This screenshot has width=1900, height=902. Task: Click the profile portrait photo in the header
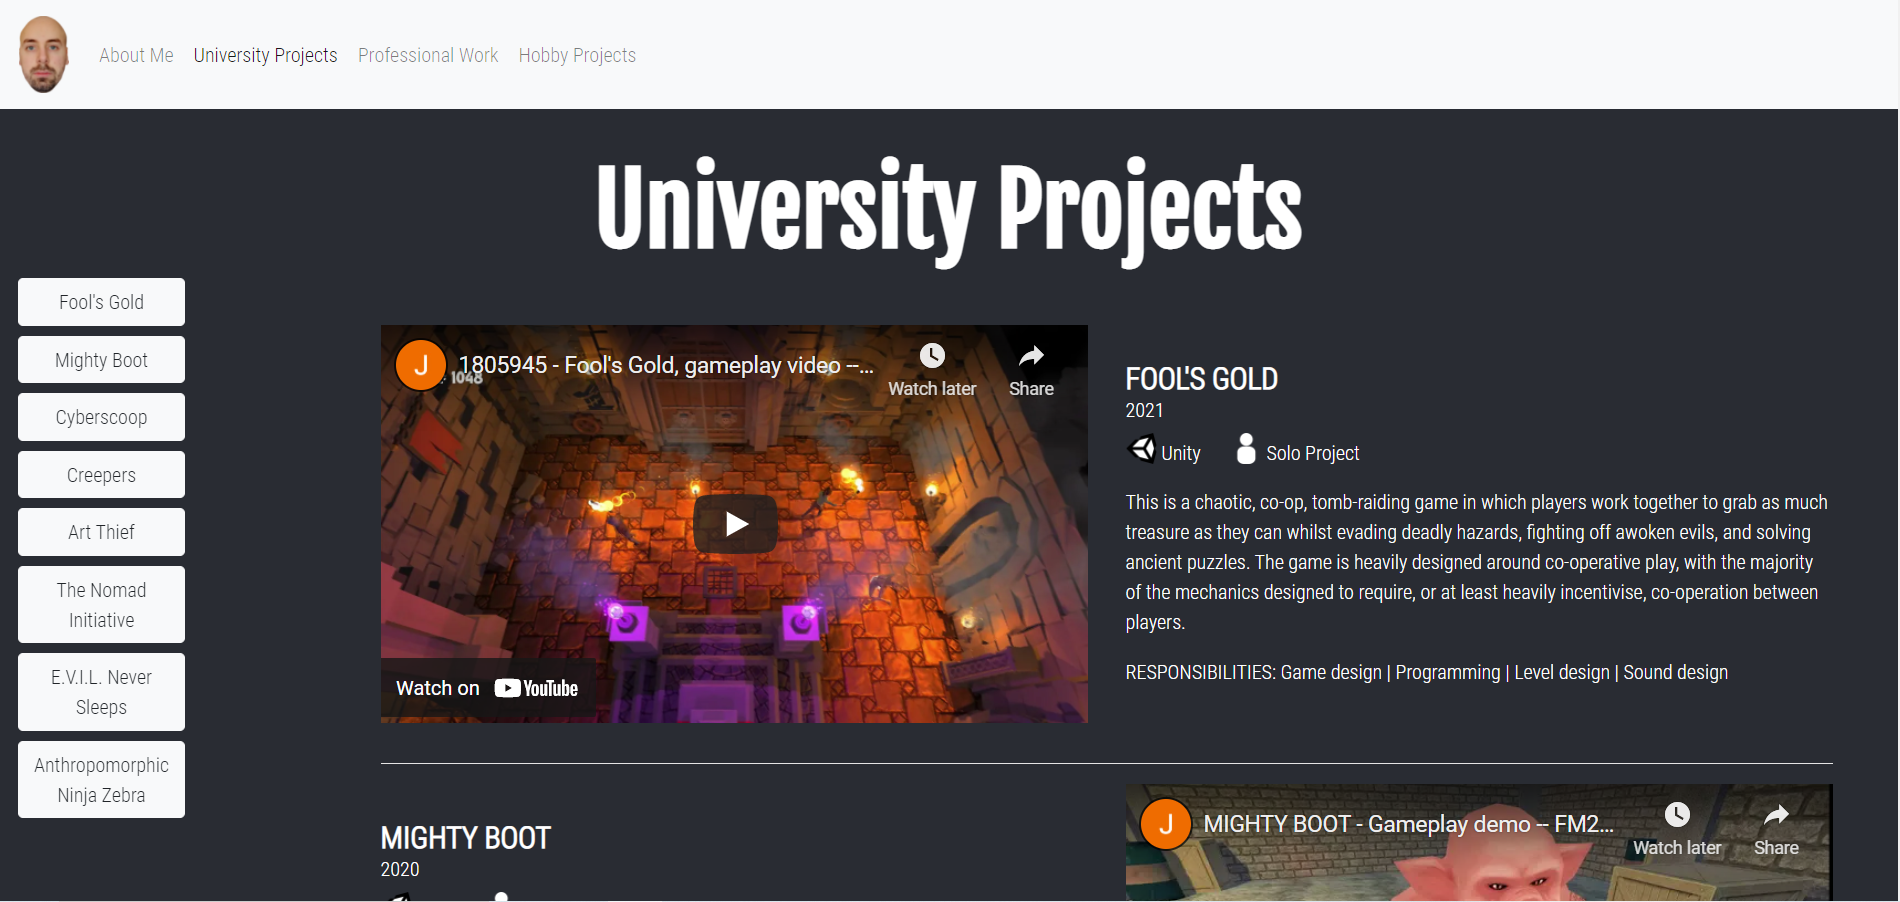click(44, 55)
